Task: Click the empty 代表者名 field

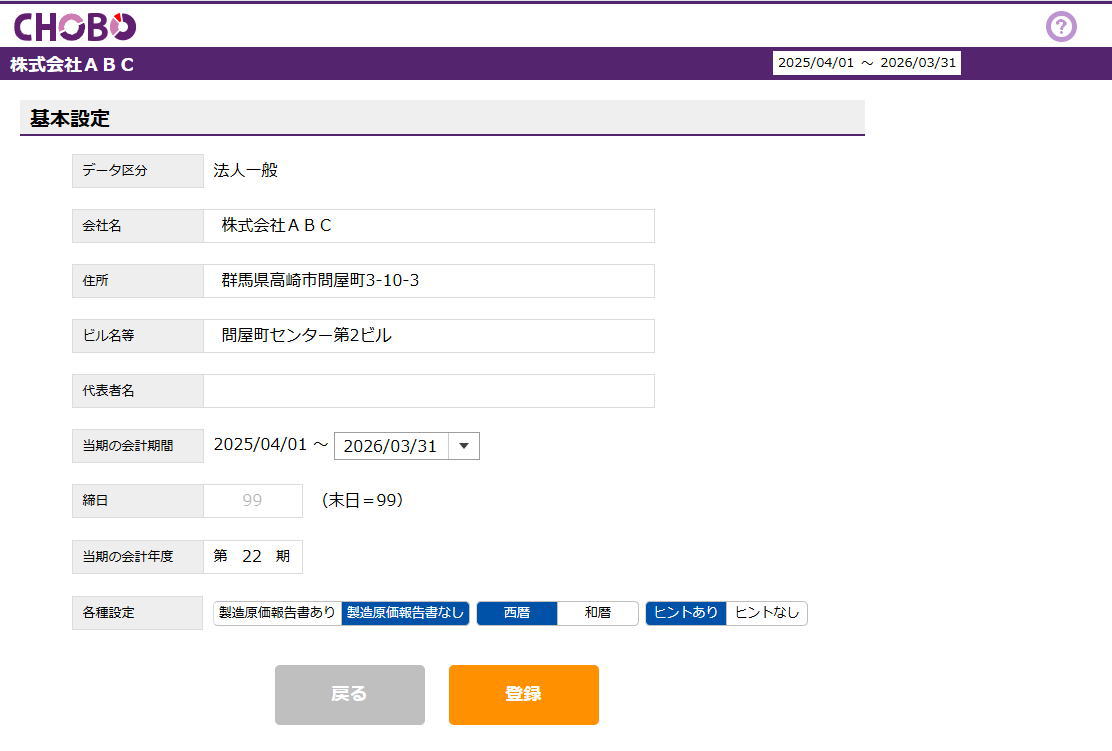Action: [x=429, y=391]
